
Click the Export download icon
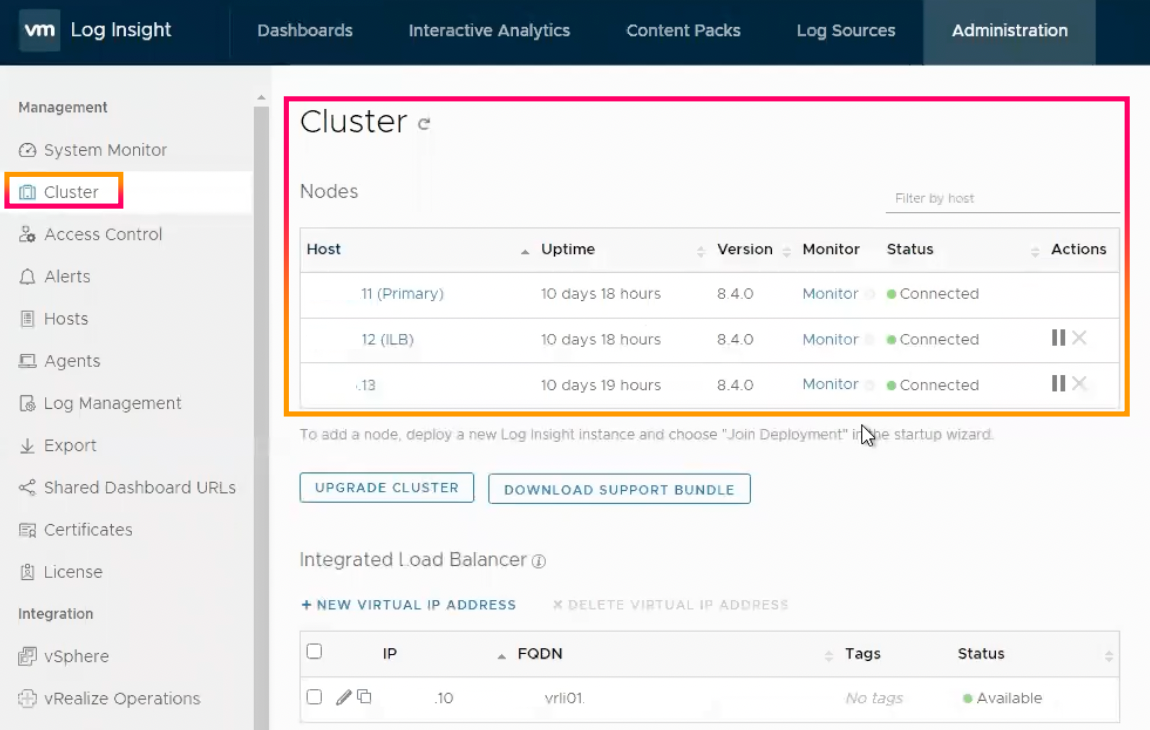27,445
